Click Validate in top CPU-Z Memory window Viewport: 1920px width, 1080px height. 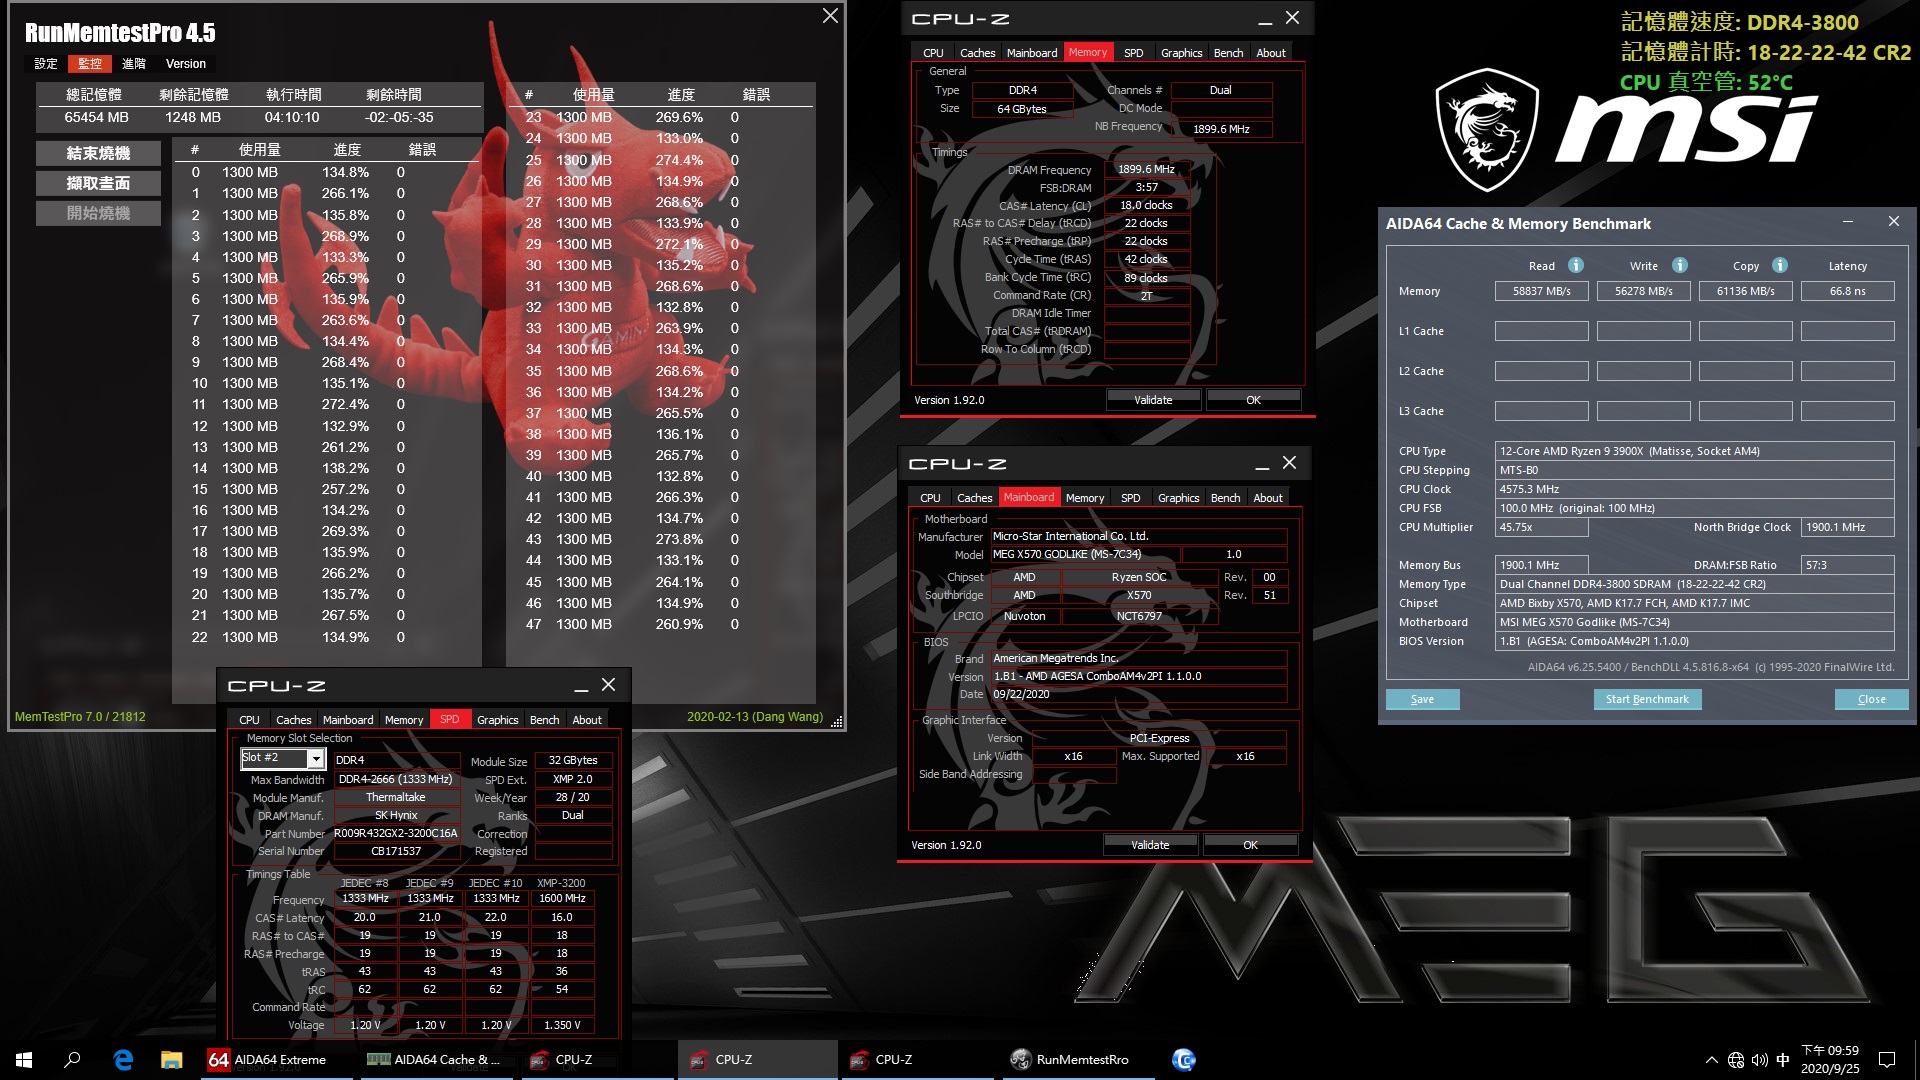[1153, 400]
